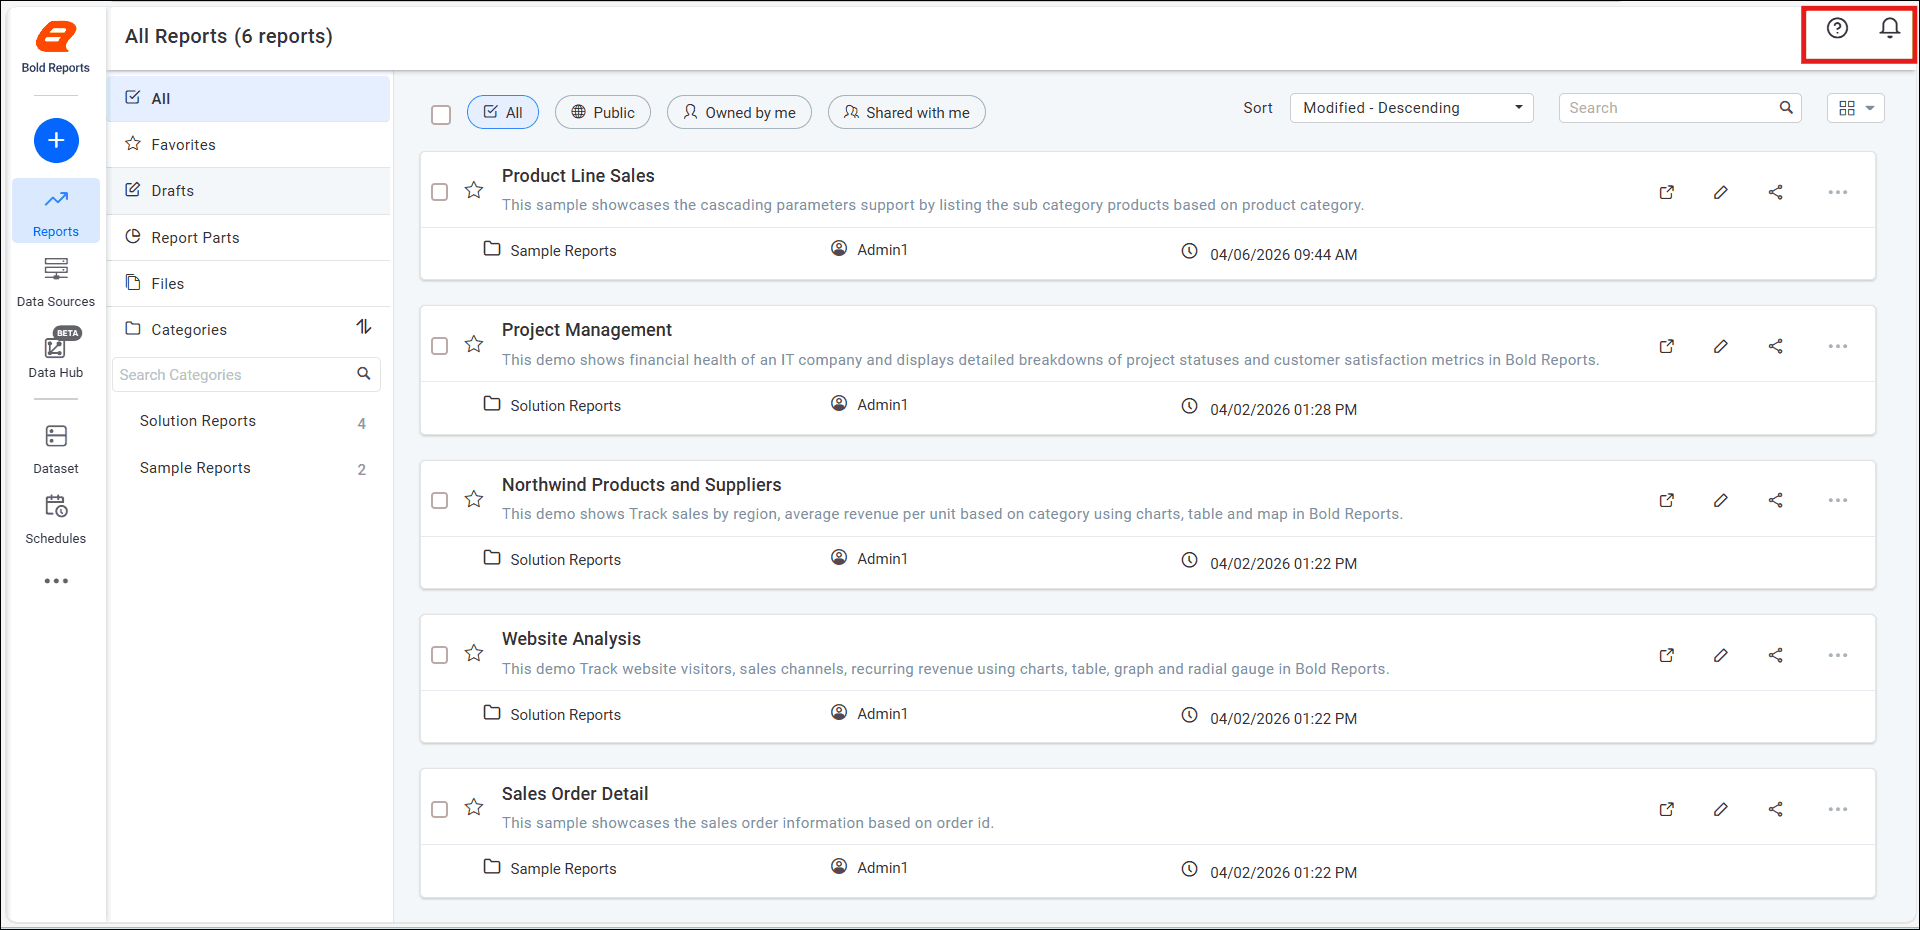Expand the view layout dropdown
This screenshot has height=930, width=1920.
point(1855,108)
